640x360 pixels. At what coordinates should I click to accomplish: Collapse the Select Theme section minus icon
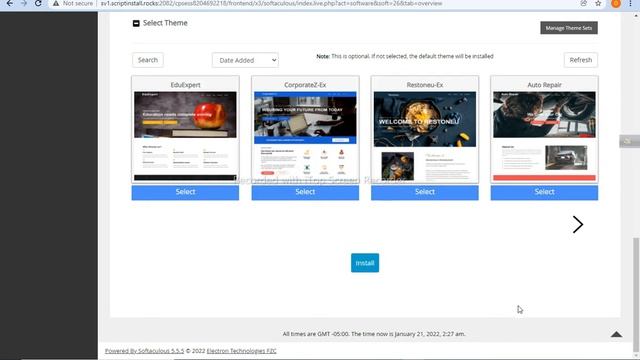tap(136, 23)
